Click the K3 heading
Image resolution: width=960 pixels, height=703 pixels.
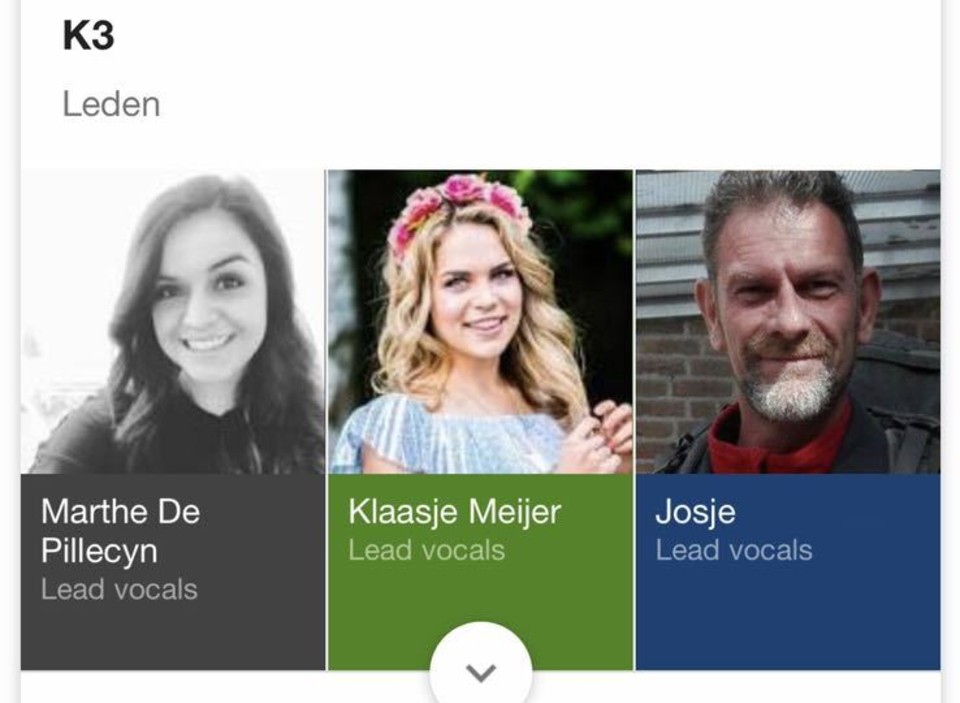tap(89, 36)
